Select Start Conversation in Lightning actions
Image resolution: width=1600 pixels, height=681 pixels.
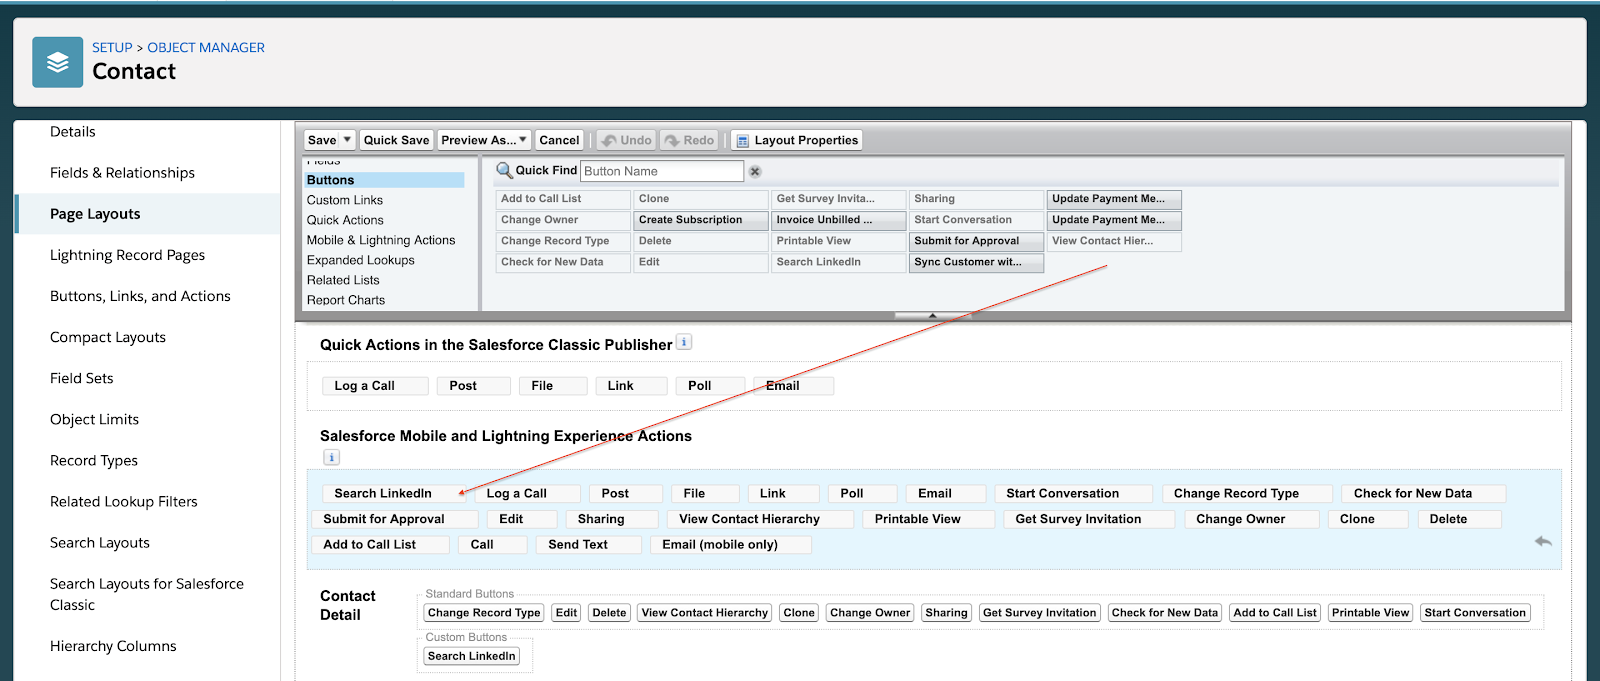click(x=1073, y=493)
